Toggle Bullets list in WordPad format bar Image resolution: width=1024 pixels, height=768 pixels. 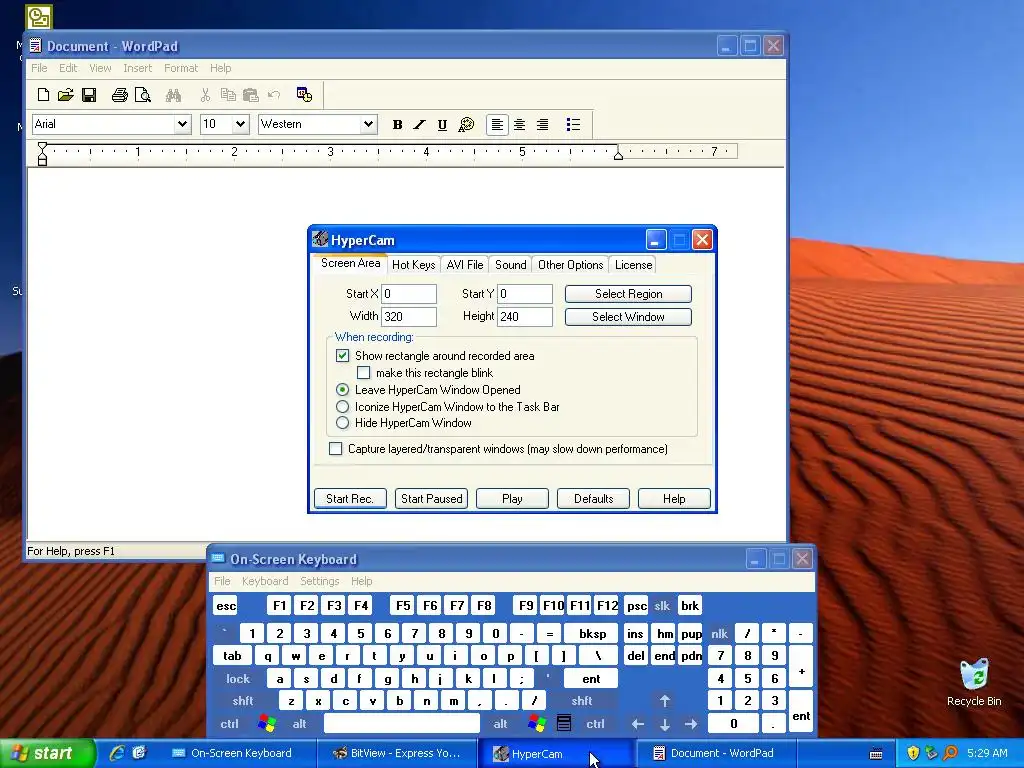tap(573, 125)
